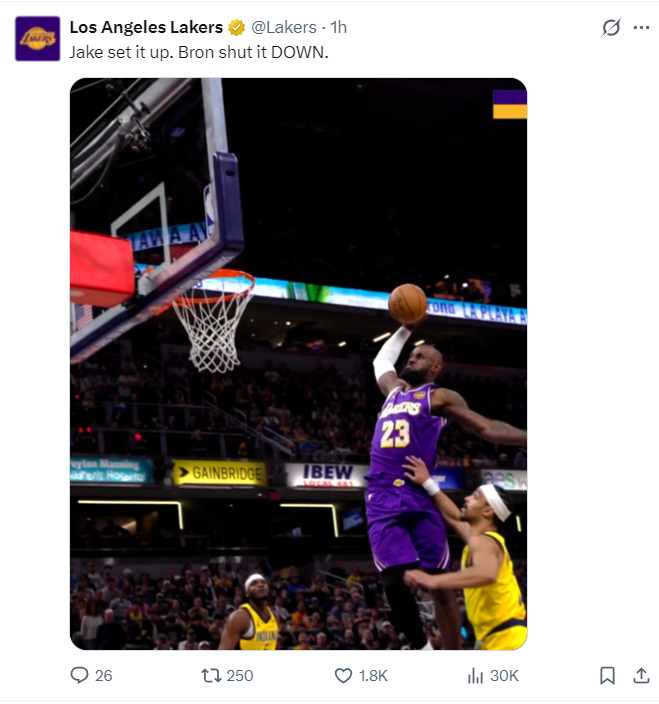
Task: Click the "Jake set it up" post text
Action: point(198,51)
